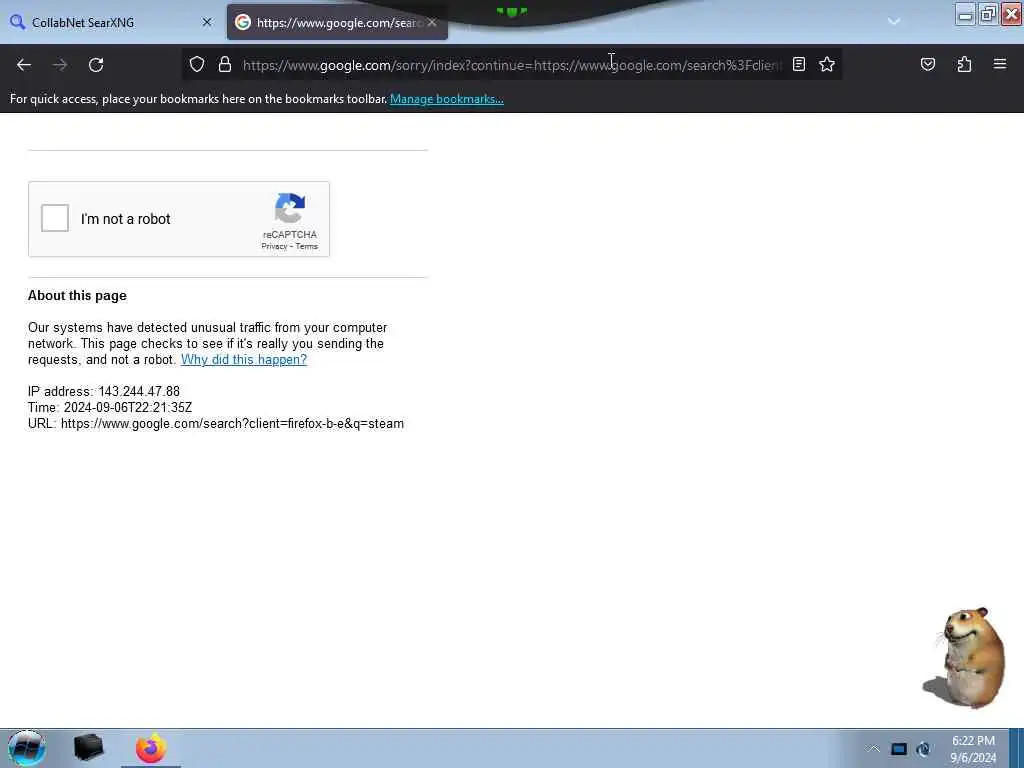Click the forward navigation arrow

click(x=60, y=65)
